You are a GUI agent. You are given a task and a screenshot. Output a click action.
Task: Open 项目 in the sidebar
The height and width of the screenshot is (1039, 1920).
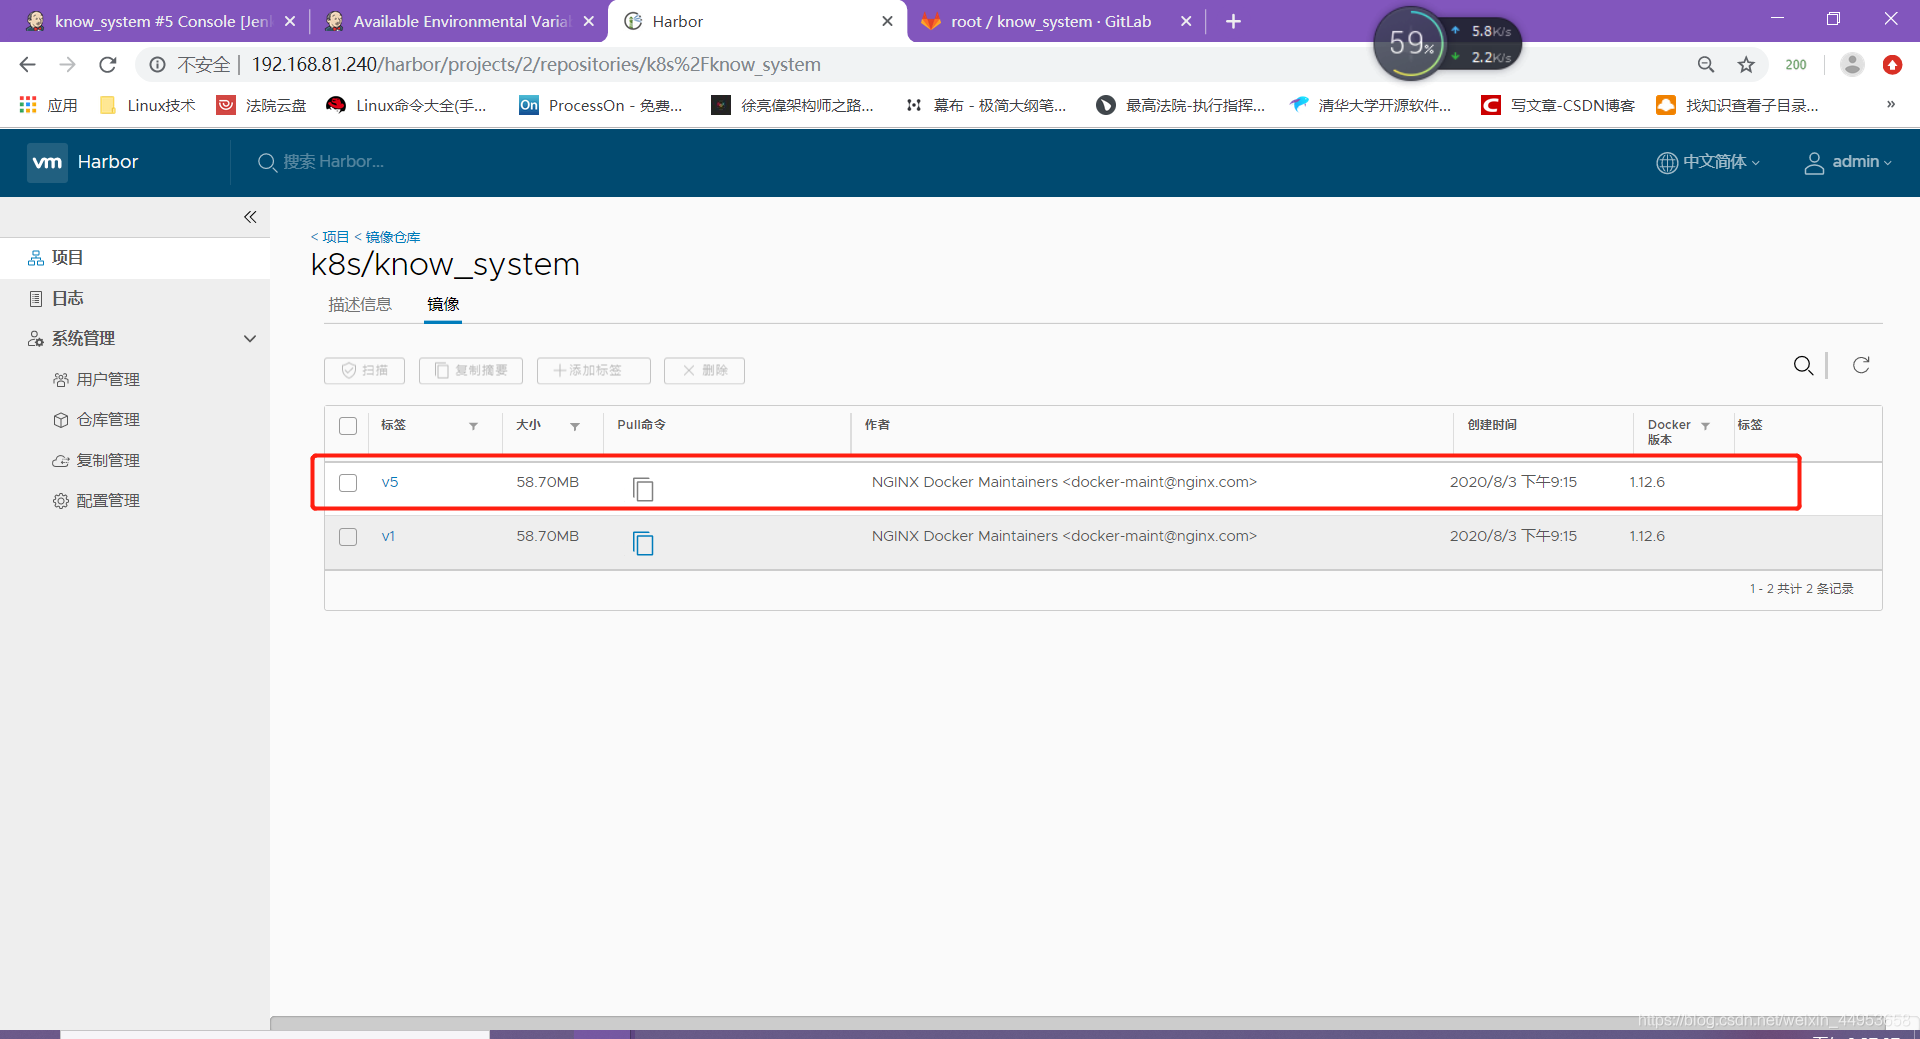(x=135, y=258)
